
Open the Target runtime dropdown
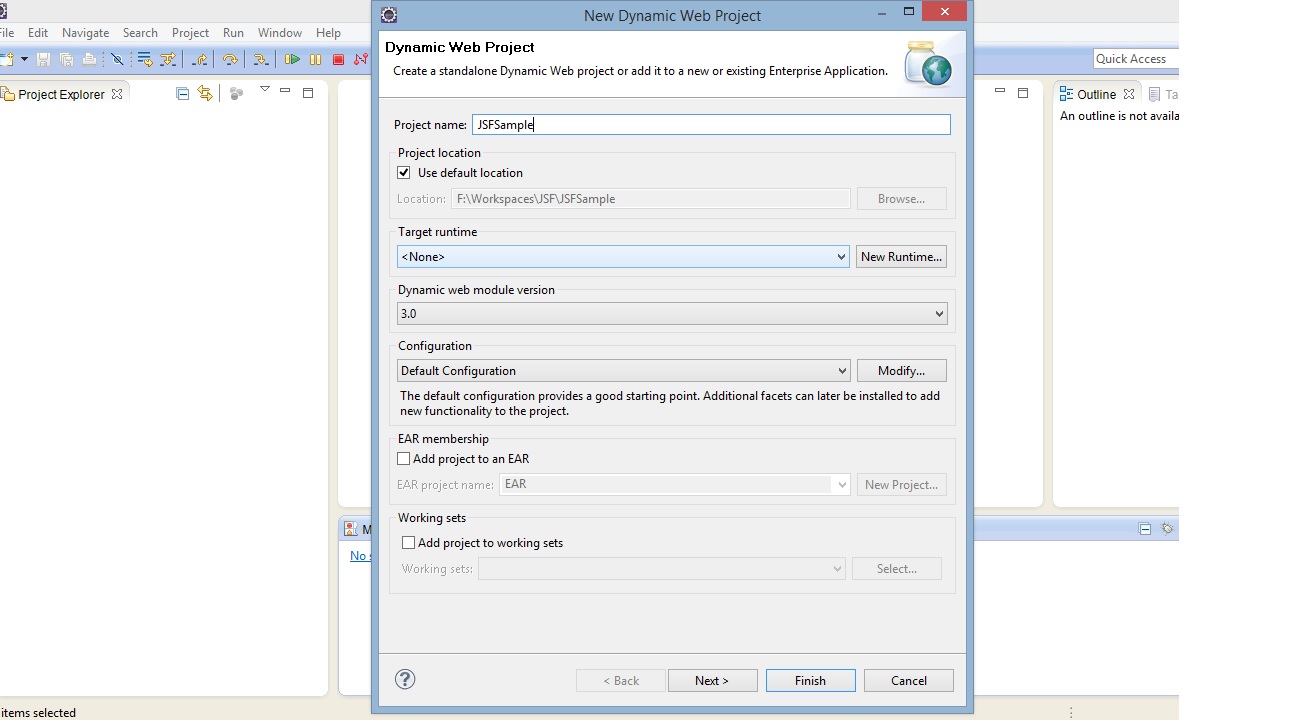tap(623, 257)
